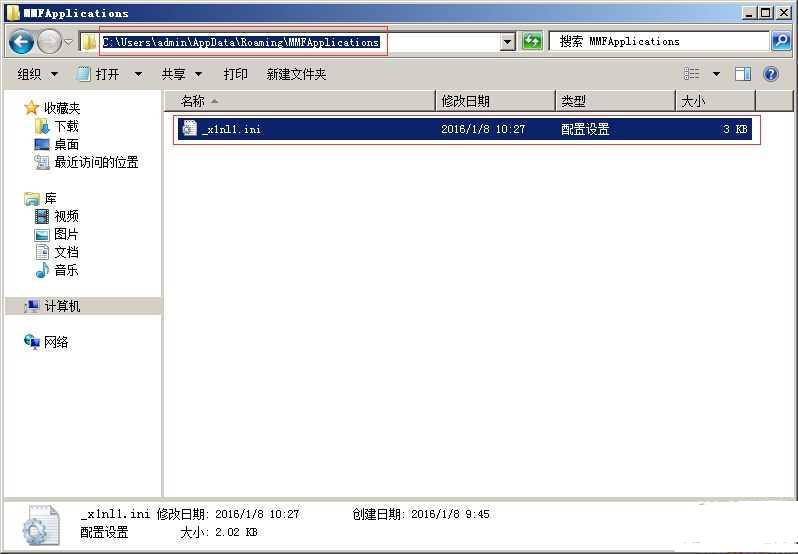
Task: Click the title bar folder icon
Action: [13, 12]
